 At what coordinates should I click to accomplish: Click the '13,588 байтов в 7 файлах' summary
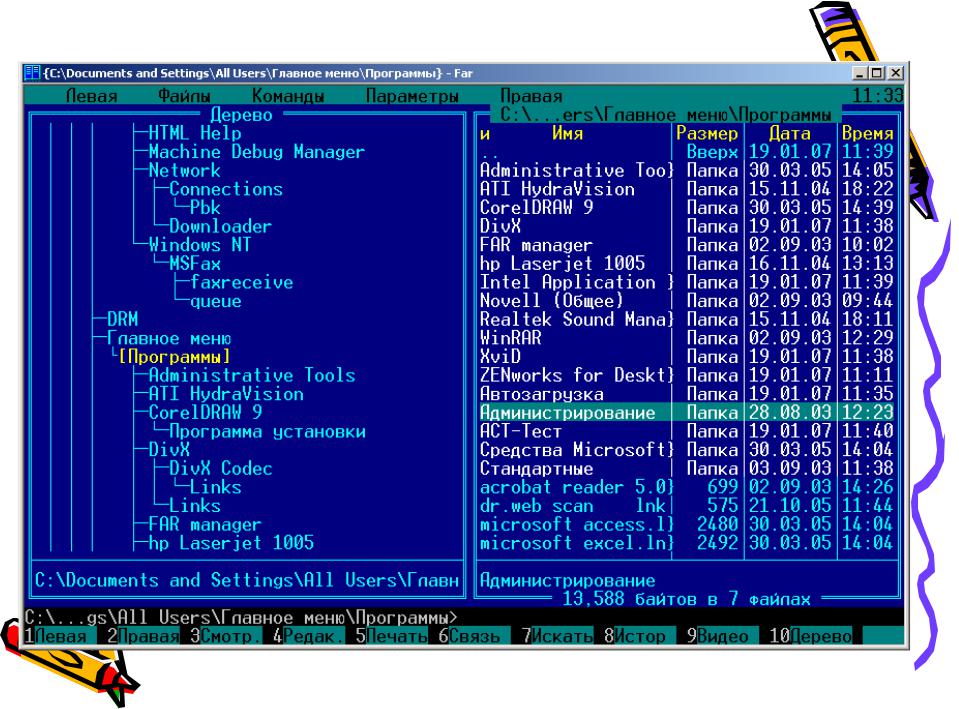point(686,599)
